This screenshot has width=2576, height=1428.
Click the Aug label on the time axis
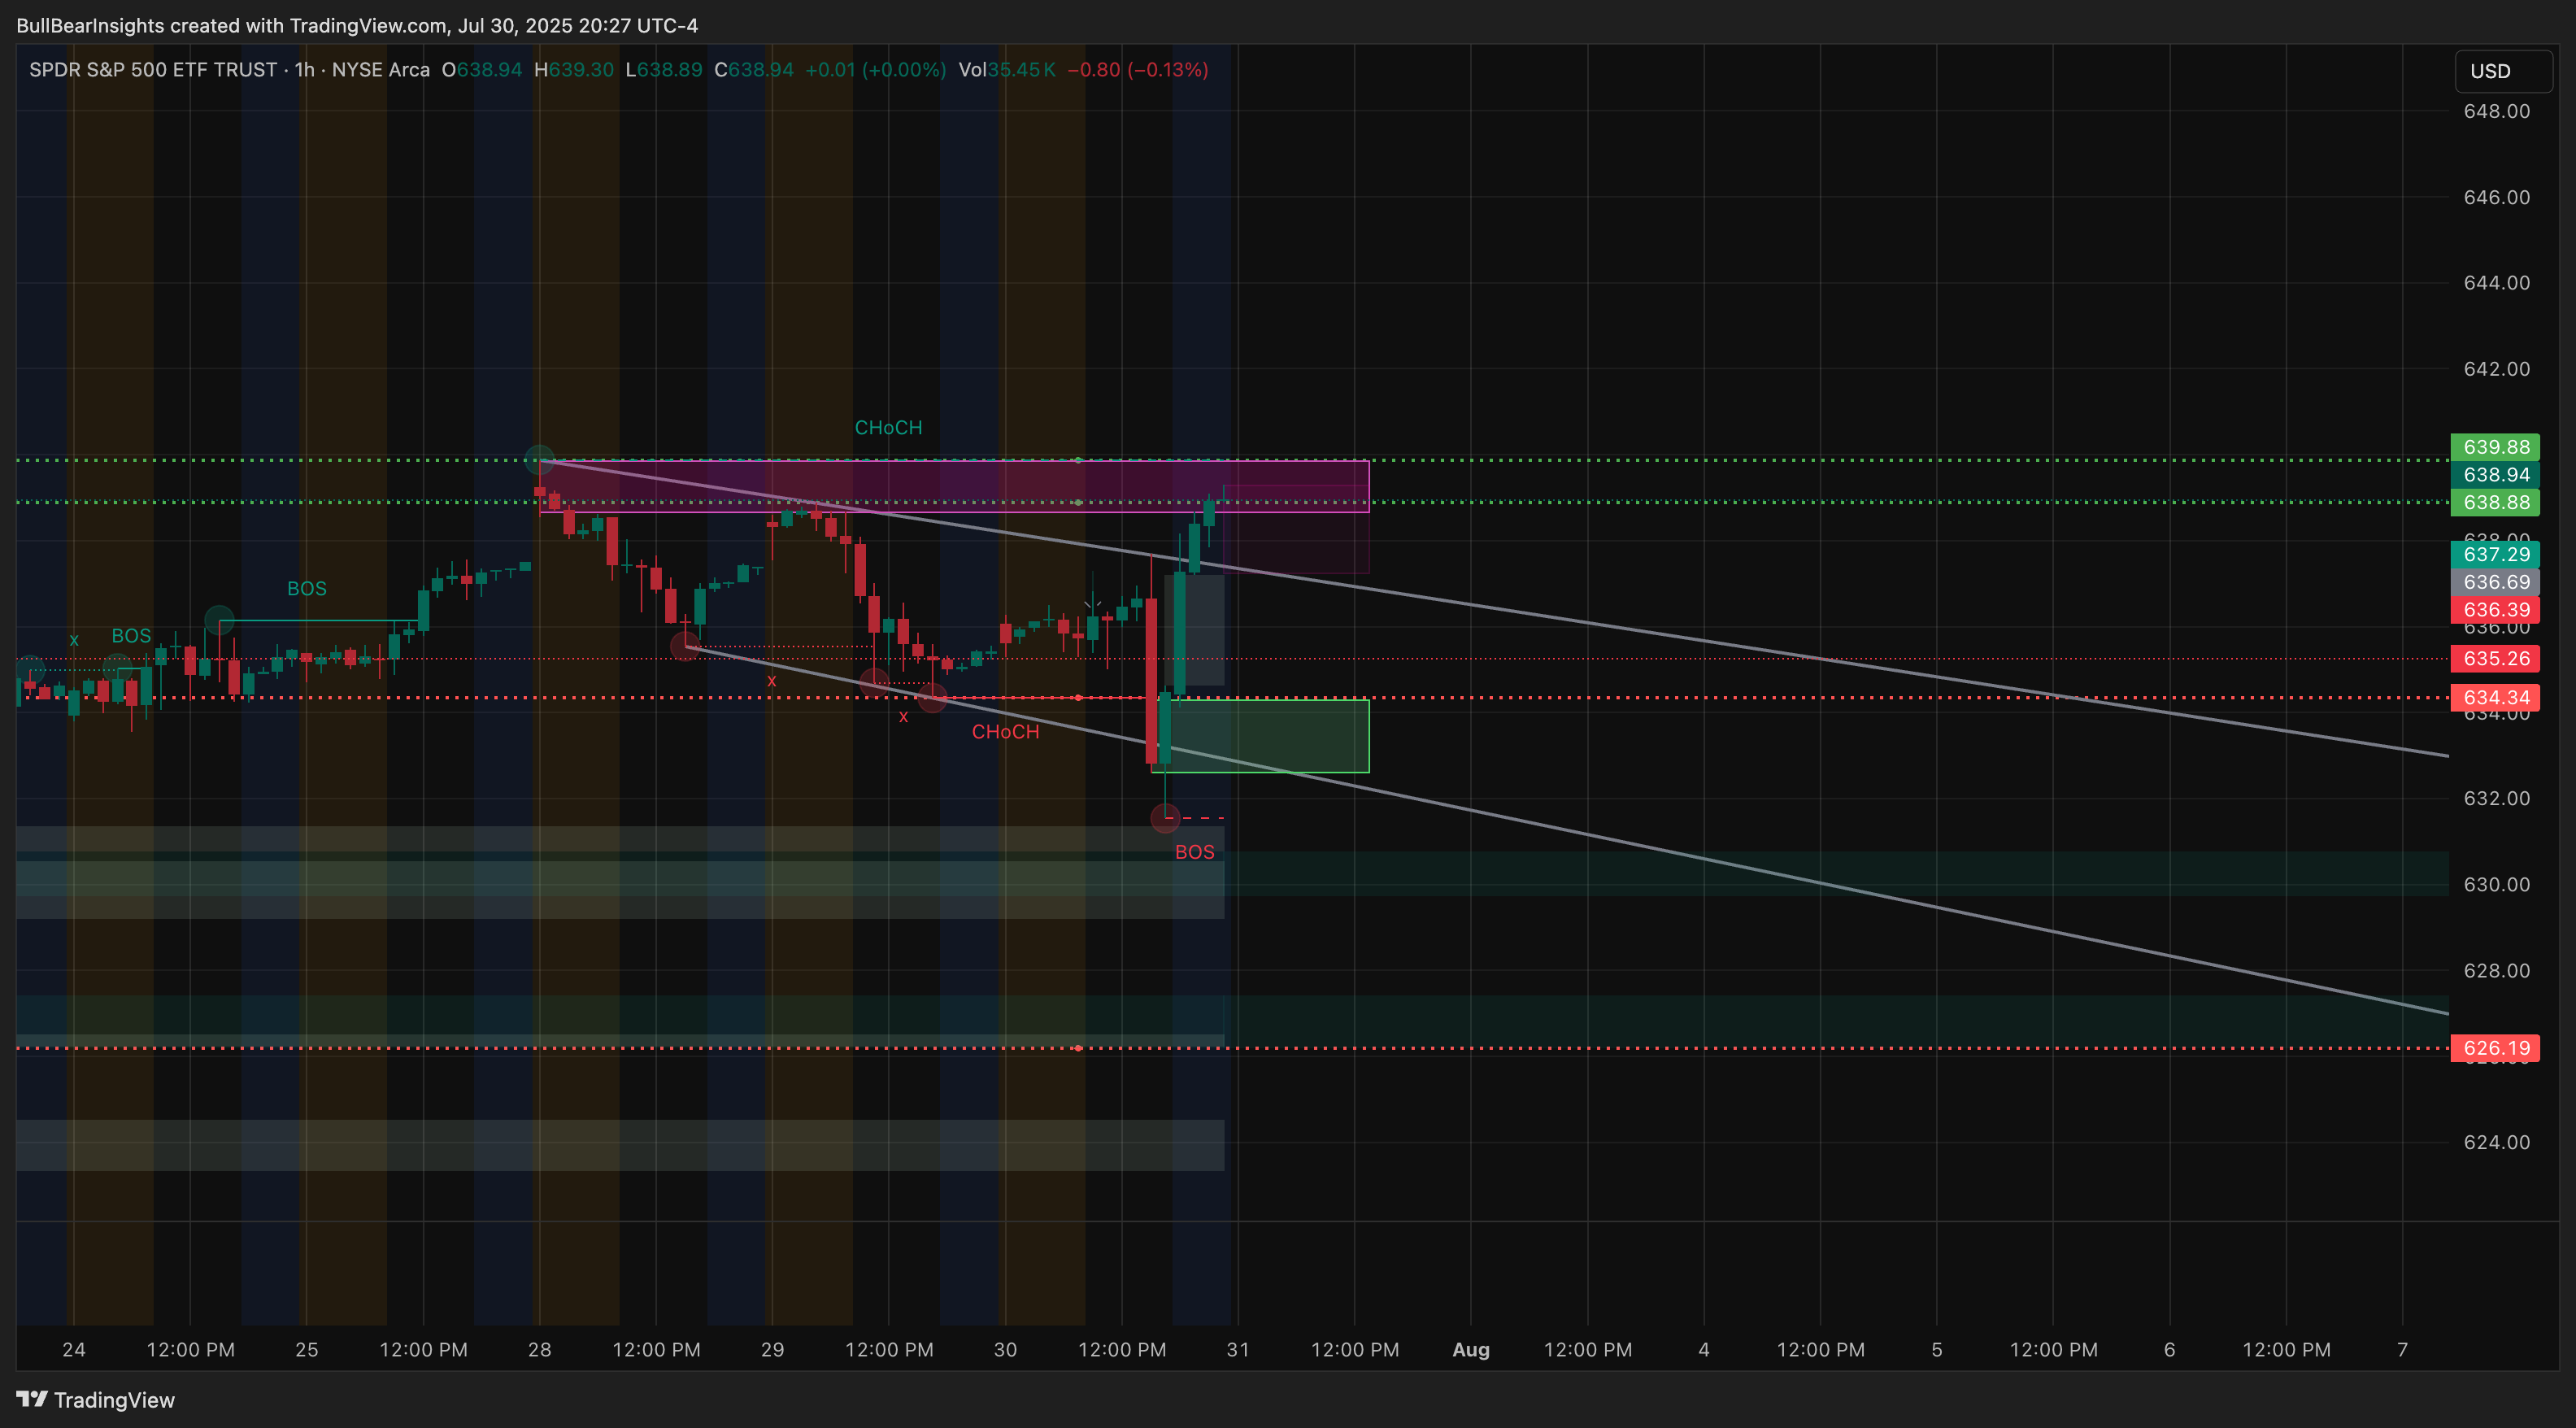pyautogui.click(x=1471, y=1349)
